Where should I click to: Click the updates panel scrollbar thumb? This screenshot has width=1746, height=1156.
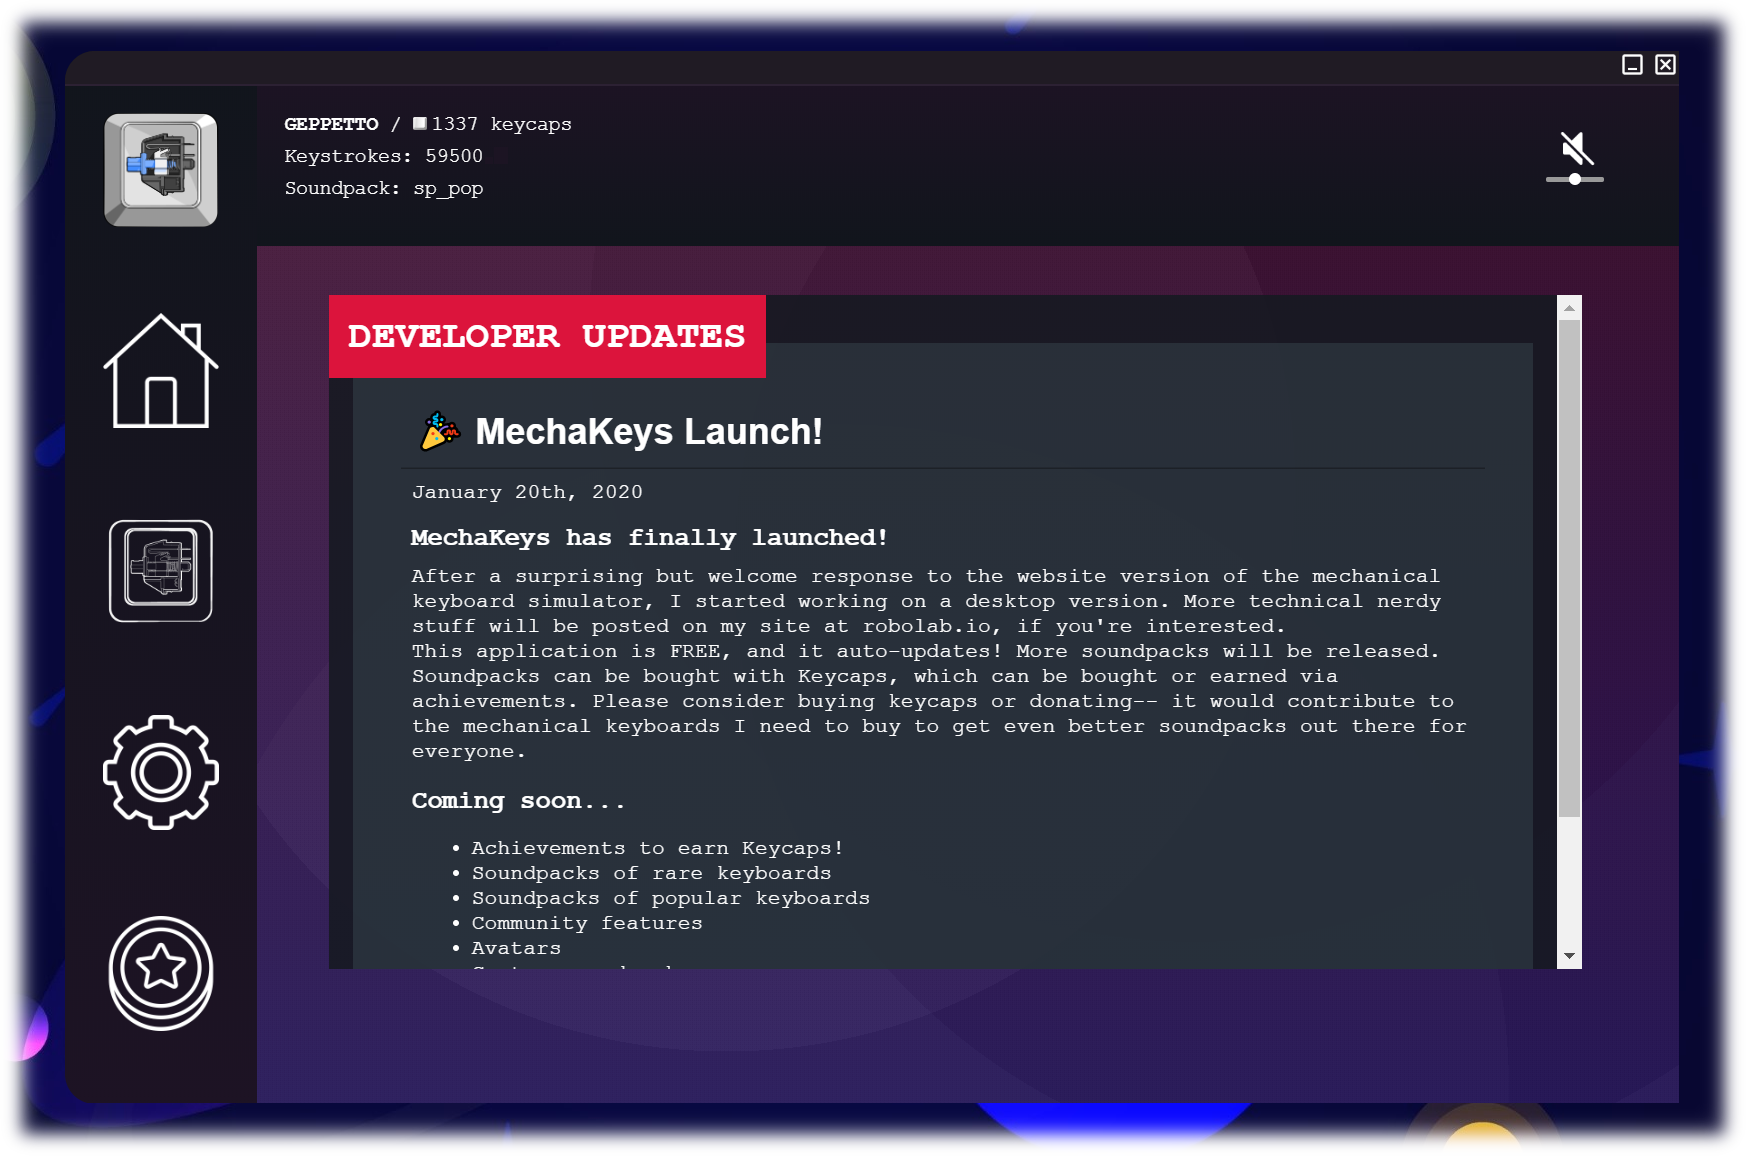click(1569, 568)
